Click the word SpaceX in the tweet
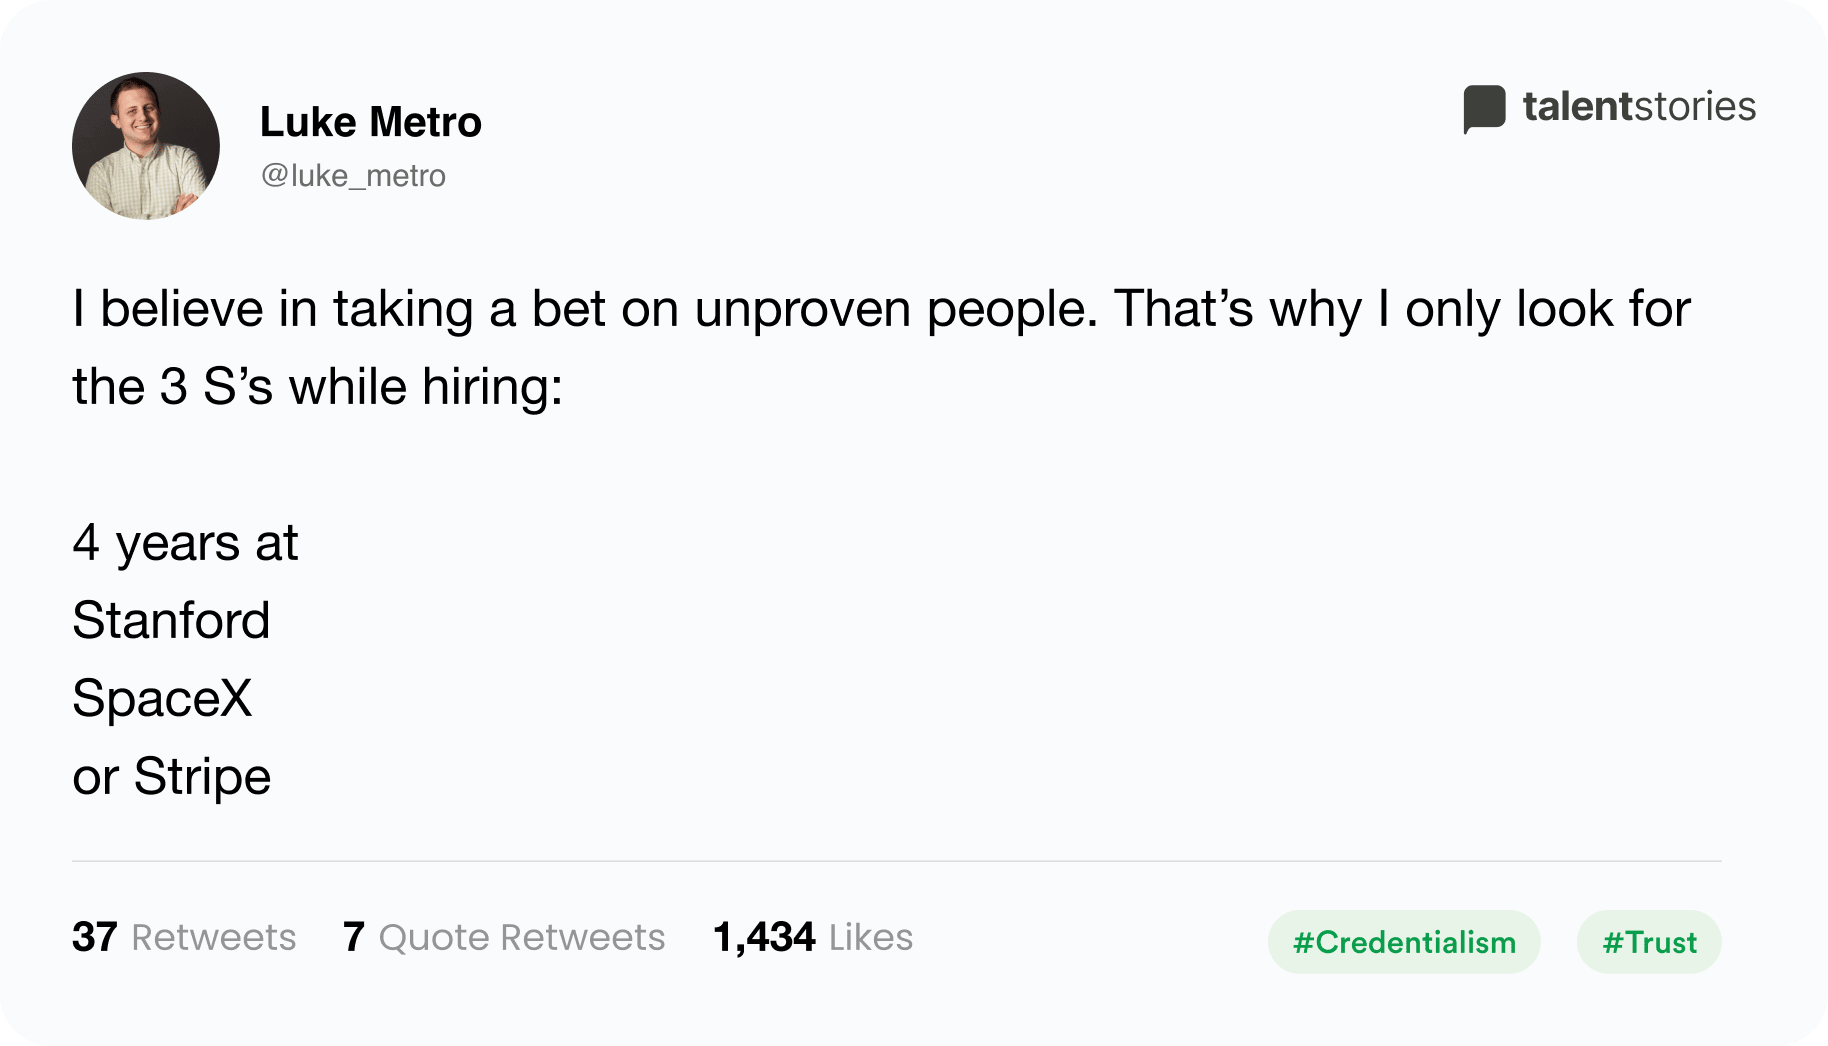Screen dimensions: 1828x1046 coord(162,698)
